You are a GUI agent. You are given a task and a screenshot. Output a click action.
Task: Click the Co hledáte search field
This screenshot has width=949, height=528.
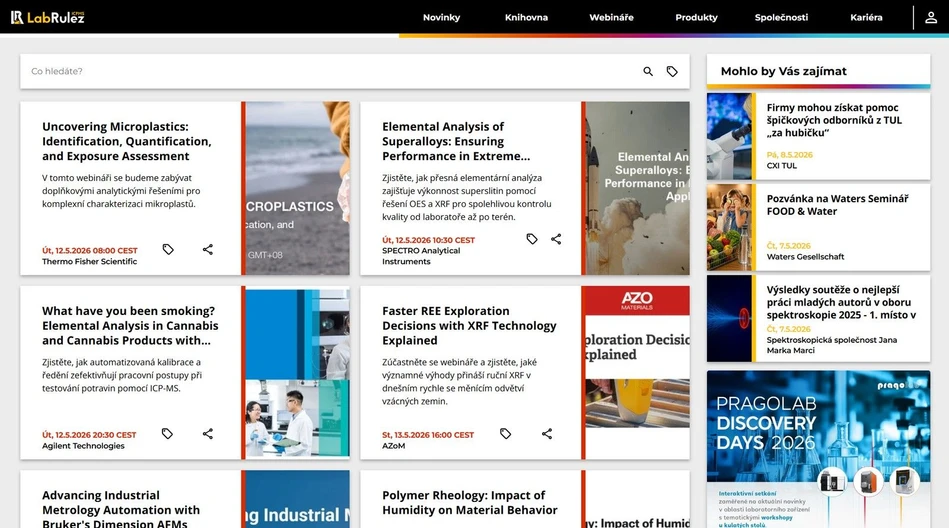pos(330,71)
